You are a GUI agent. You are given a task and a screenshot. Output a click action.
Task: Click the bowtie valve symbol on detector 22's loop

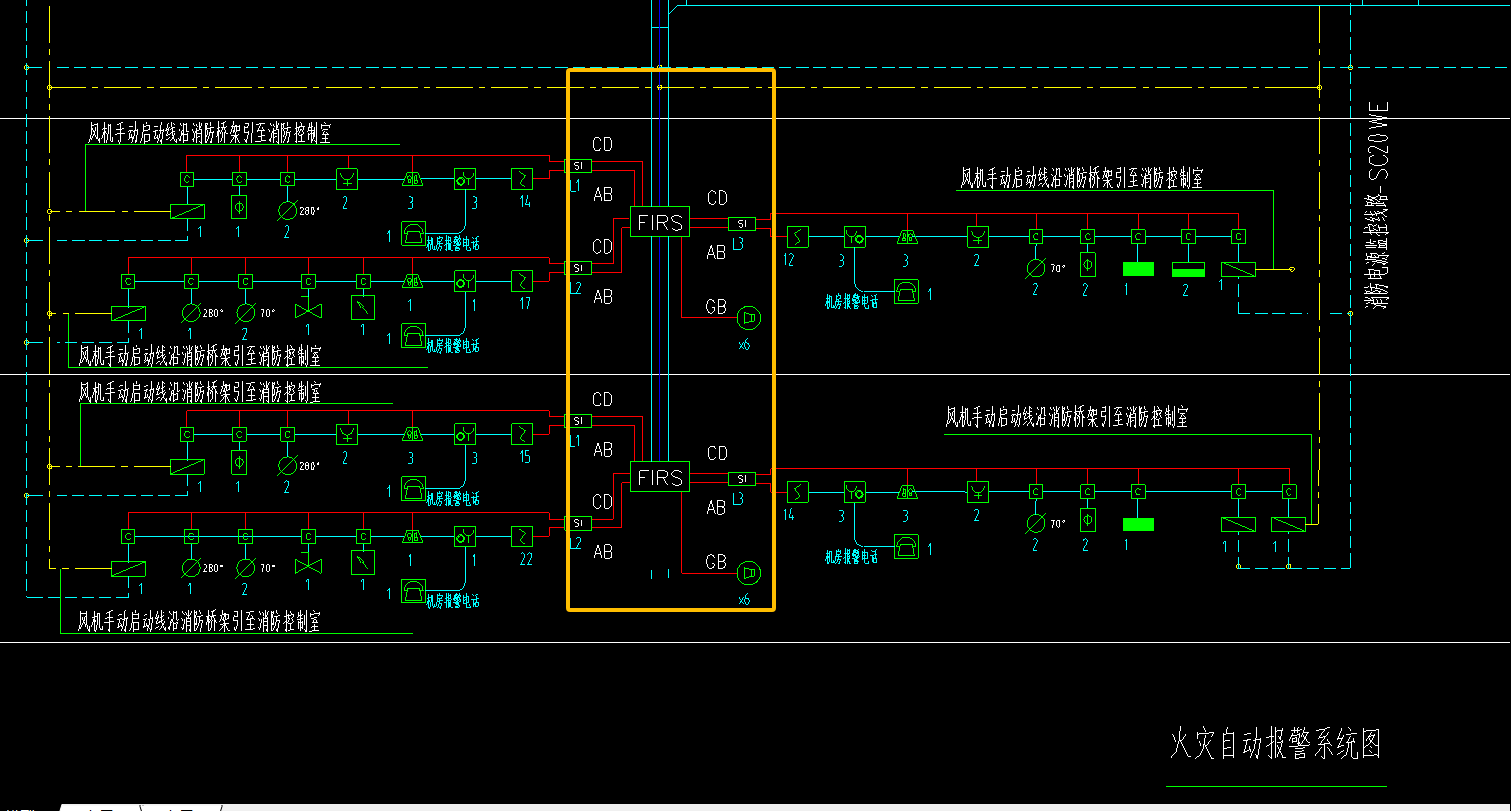[x=308, y=567]
